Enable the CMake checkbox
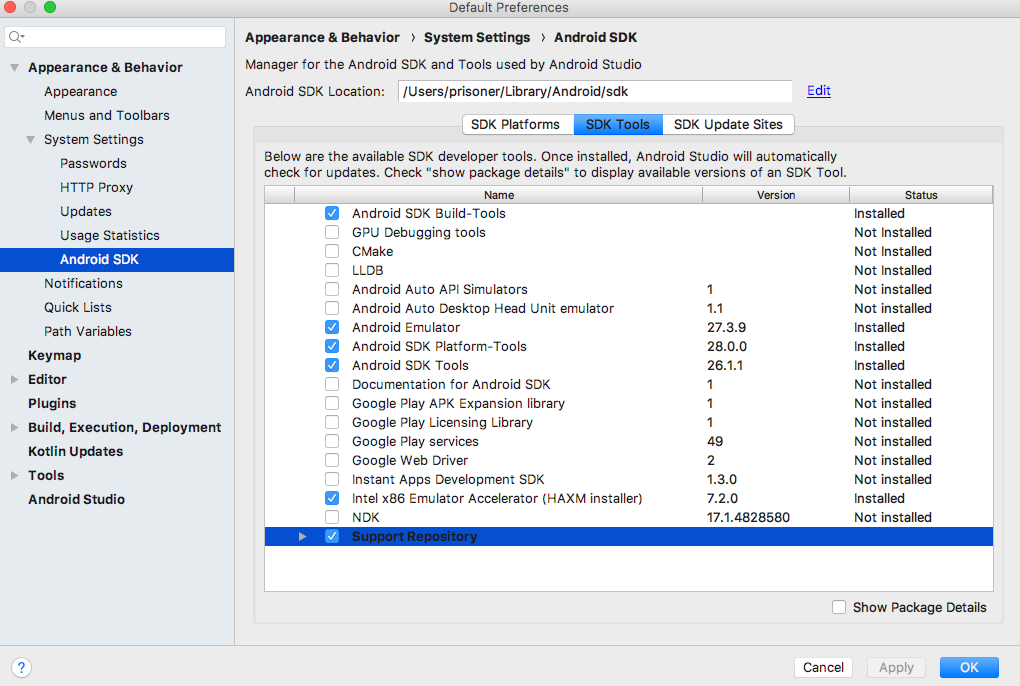The width and height of the screenshot is (1020, 686). tap(332, 251)
